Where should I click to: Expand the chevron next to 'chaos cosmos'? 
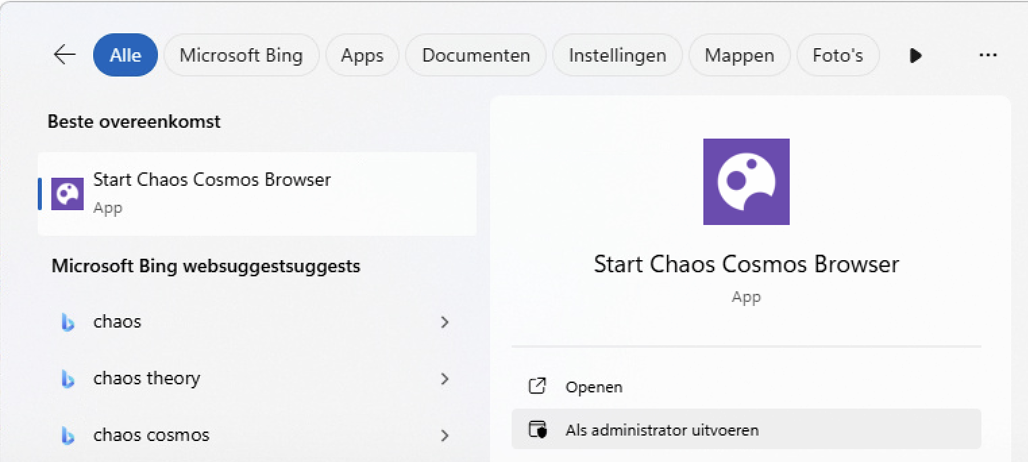[445, 435]
